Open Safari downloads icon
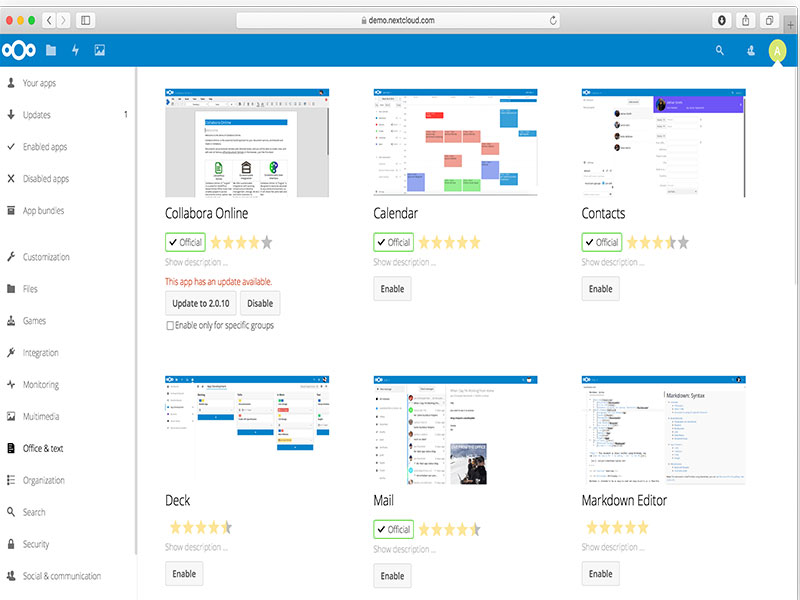Image resolution: width=800 pixels, height=600 pixels. [721, 20]
